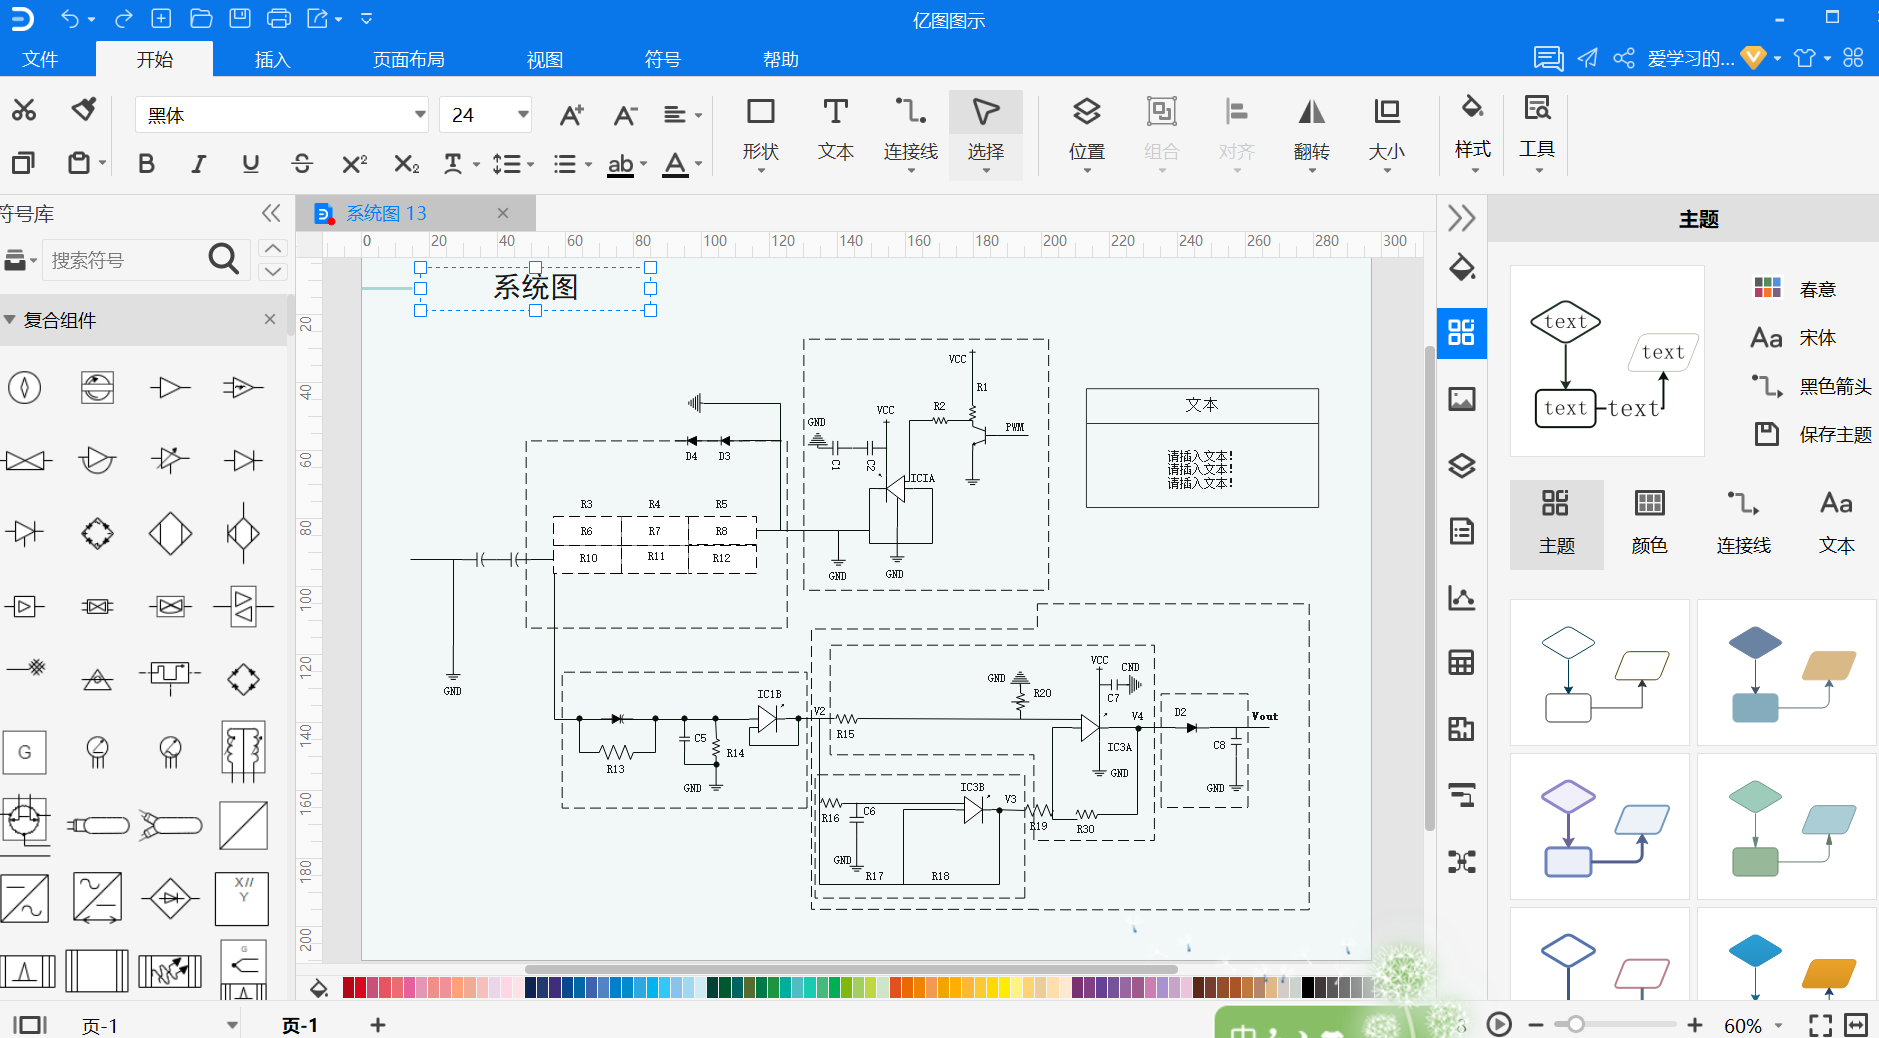Screen dimensions: 1879x1038
Task: Click the Copy icon in toolbar
Action: [x=22, y=162]
